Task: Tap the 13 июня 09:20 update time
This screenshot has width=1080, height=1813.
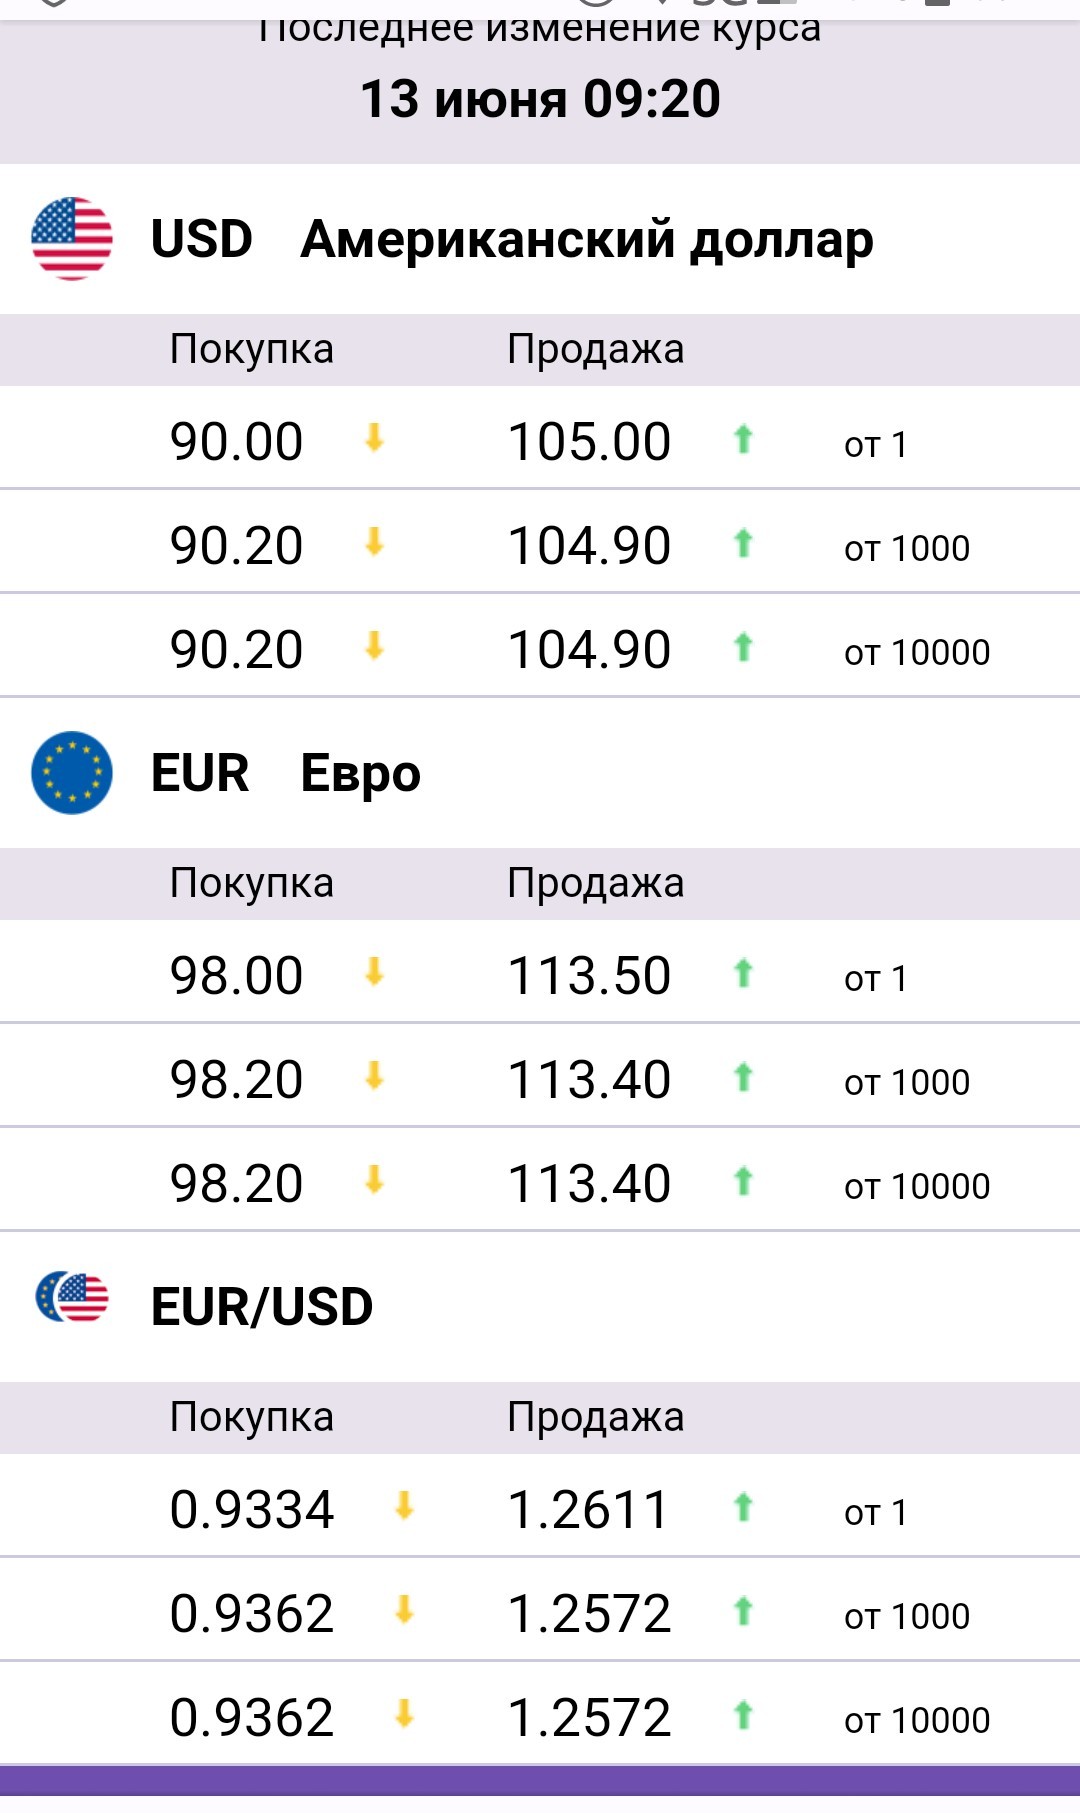Action: (540, 99)
